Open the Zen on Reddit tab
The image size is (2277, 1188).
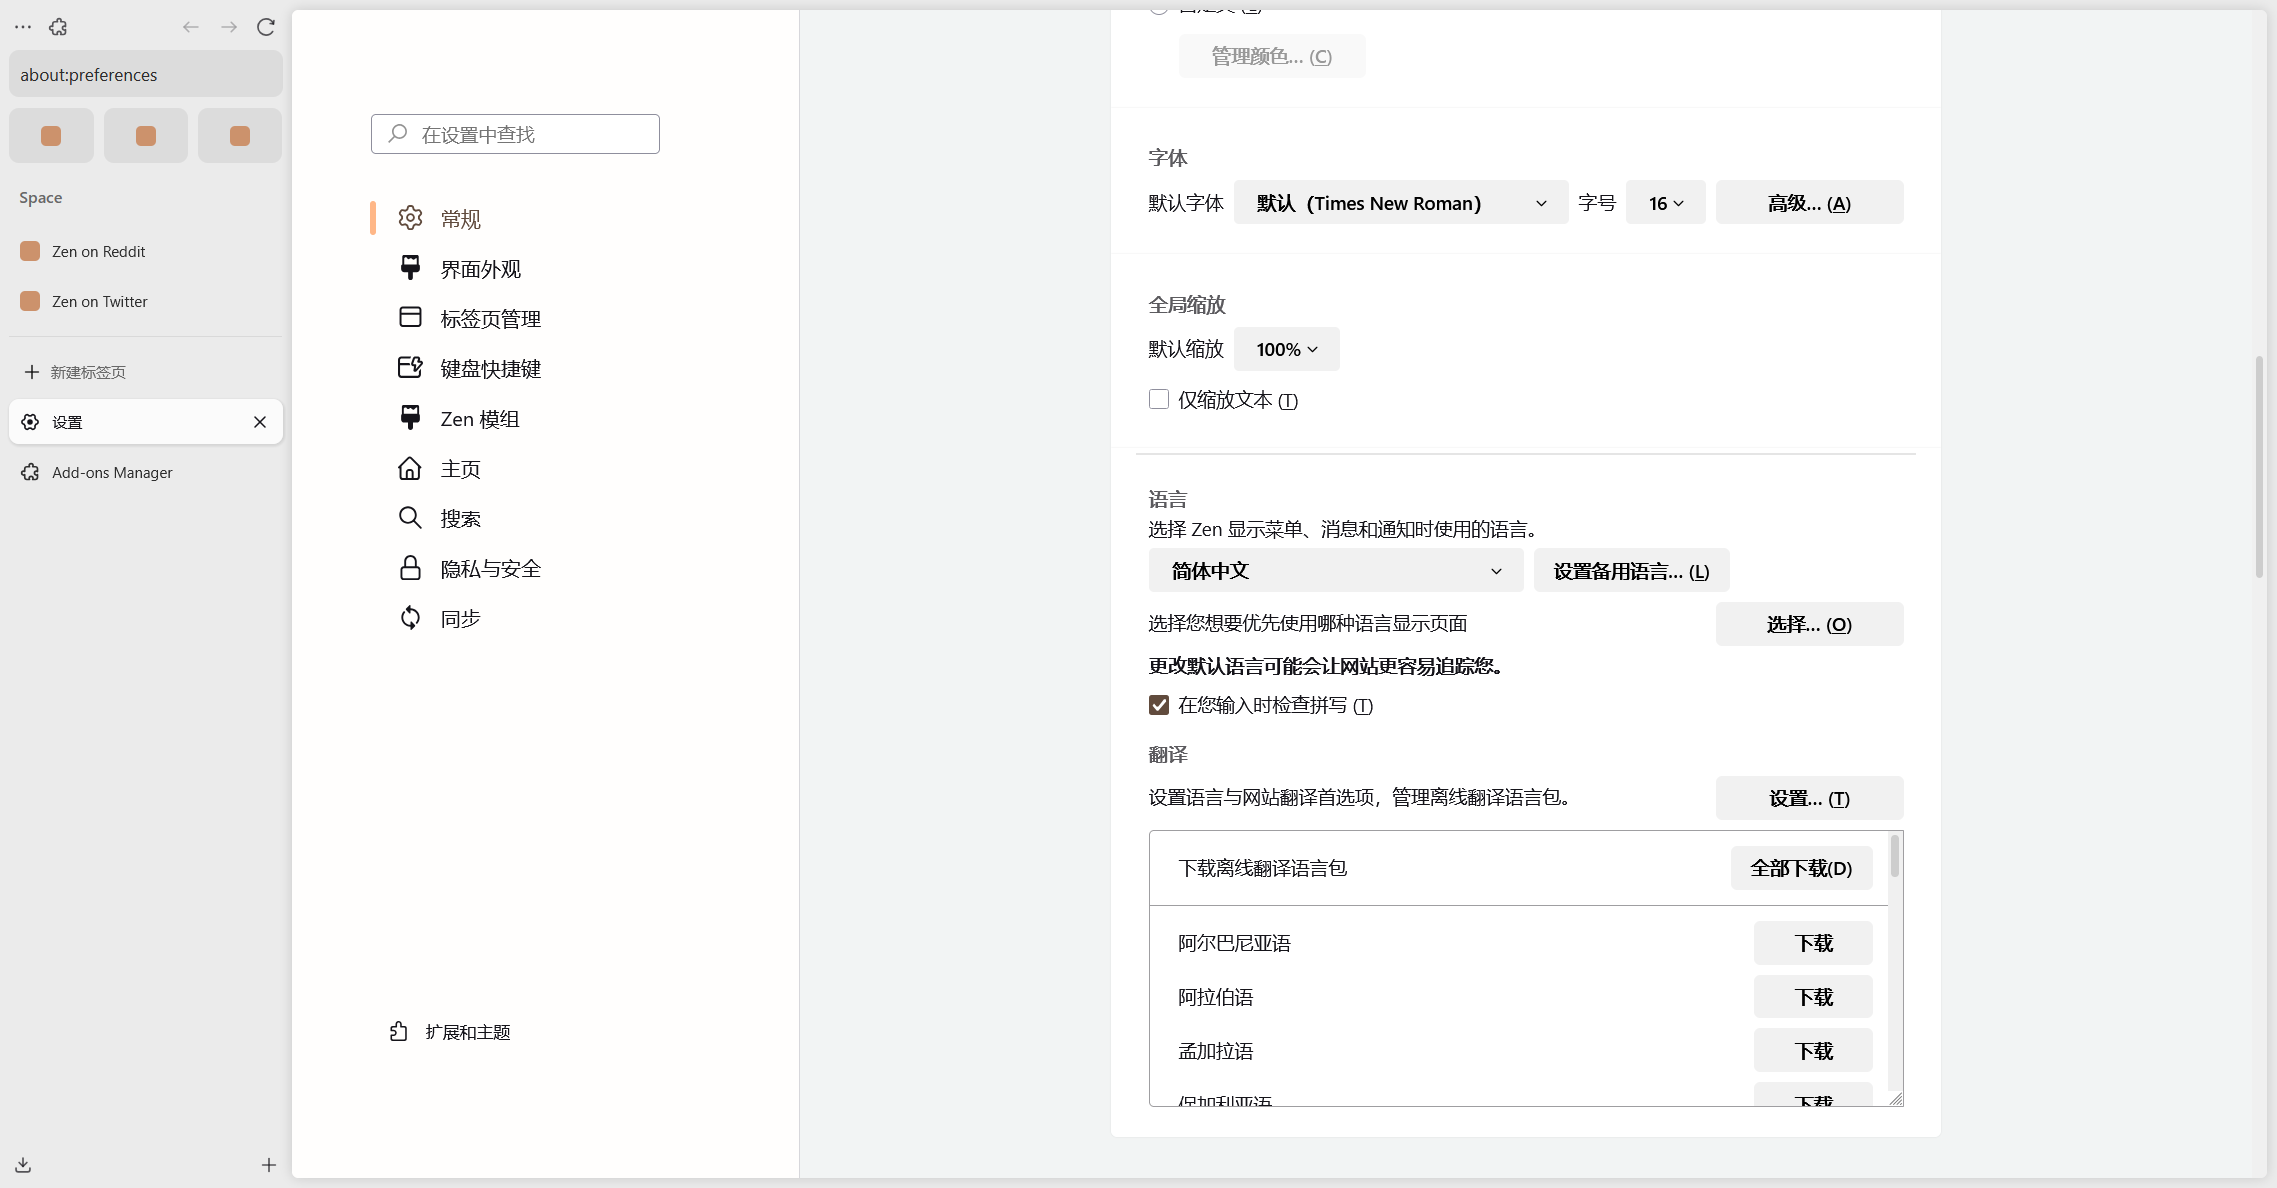pos(146,251)
